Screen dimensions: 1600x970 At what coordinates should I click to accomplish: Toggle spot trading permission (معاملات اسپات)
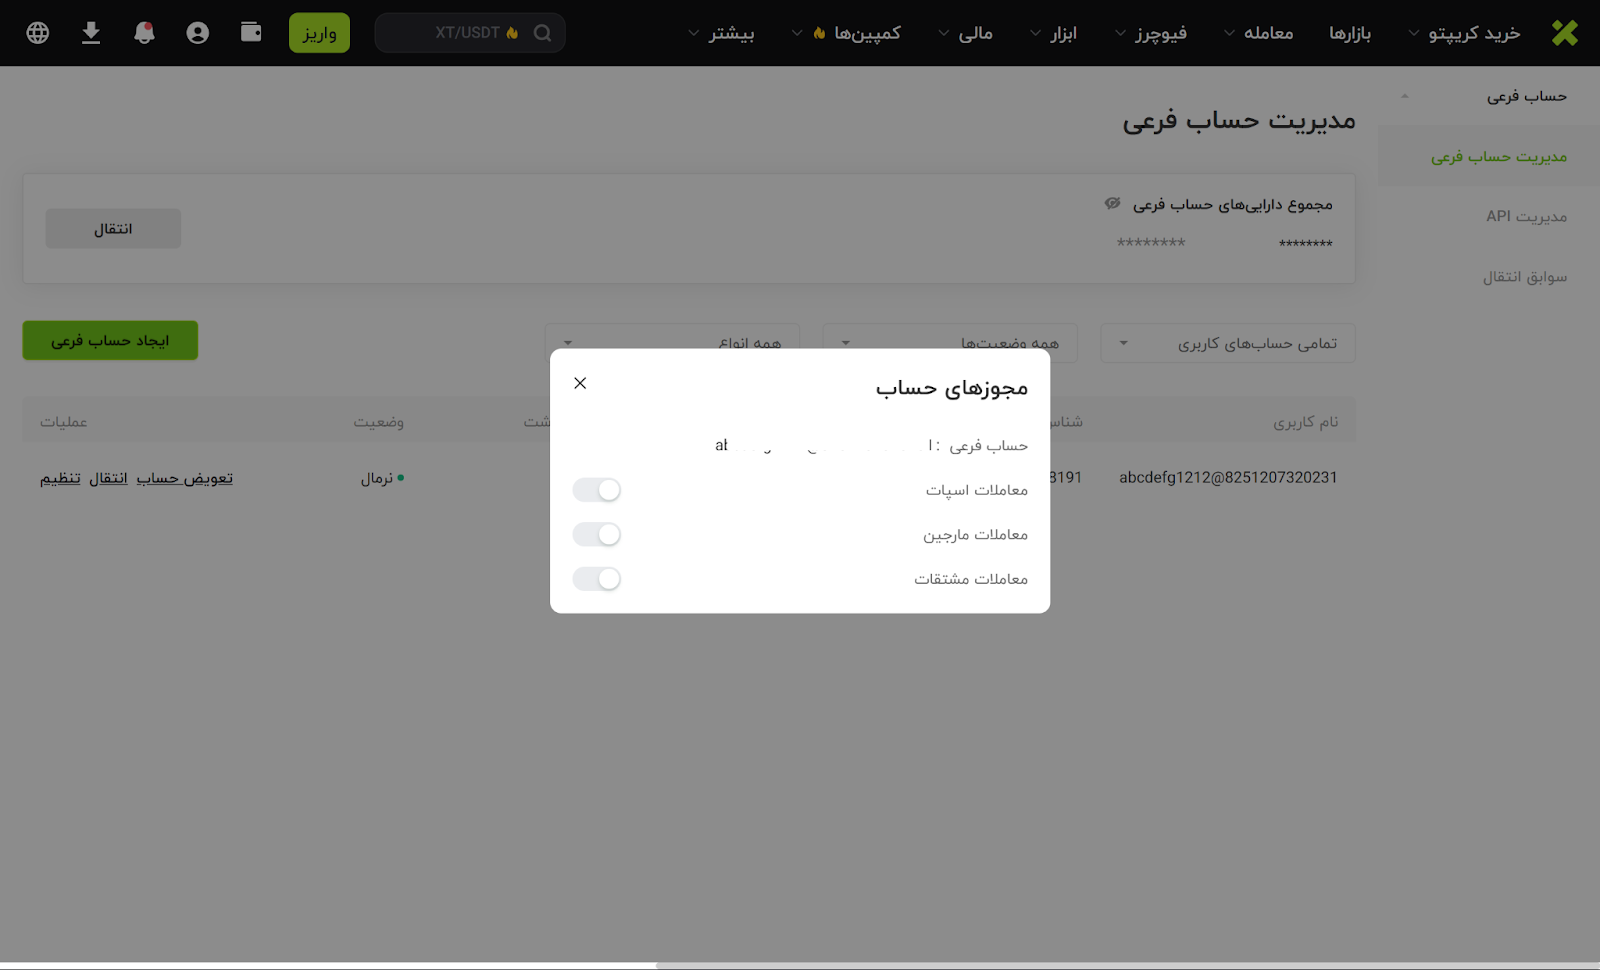point(597,490)
